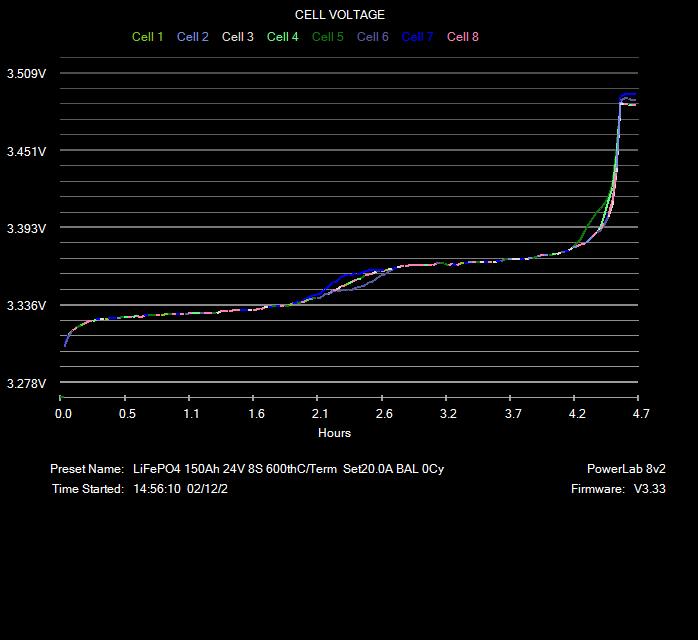Select the dark green Cell 5 legend
Image resolution: width=698 pixels, height=640 pixels.
coord(327,37)
